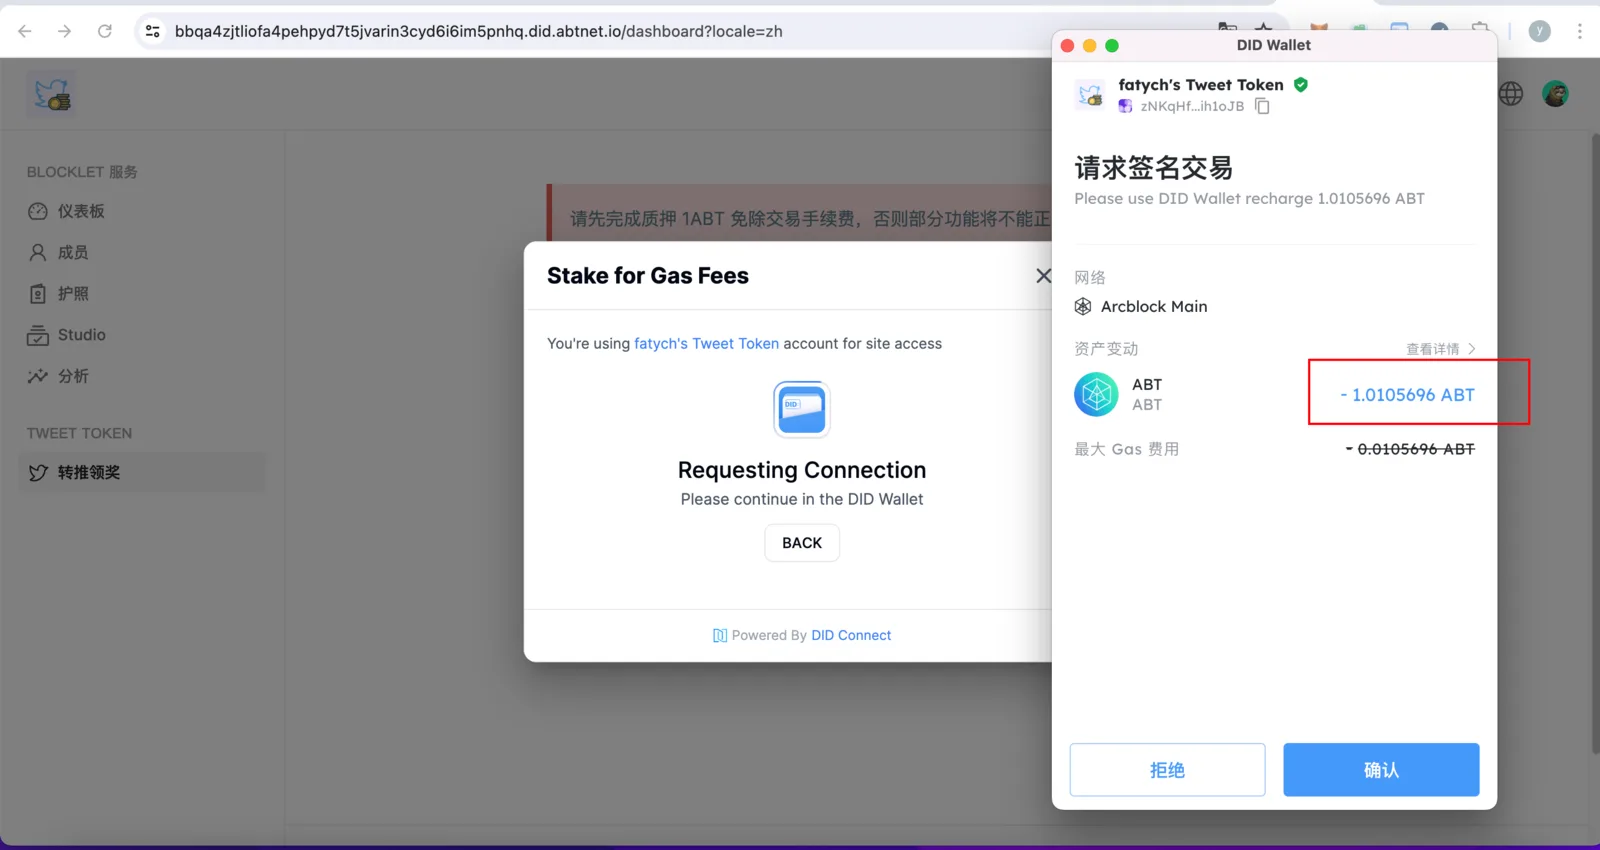
Task: Open the fatych's Tweet Token link in the dialog
Action: [706, 343]
